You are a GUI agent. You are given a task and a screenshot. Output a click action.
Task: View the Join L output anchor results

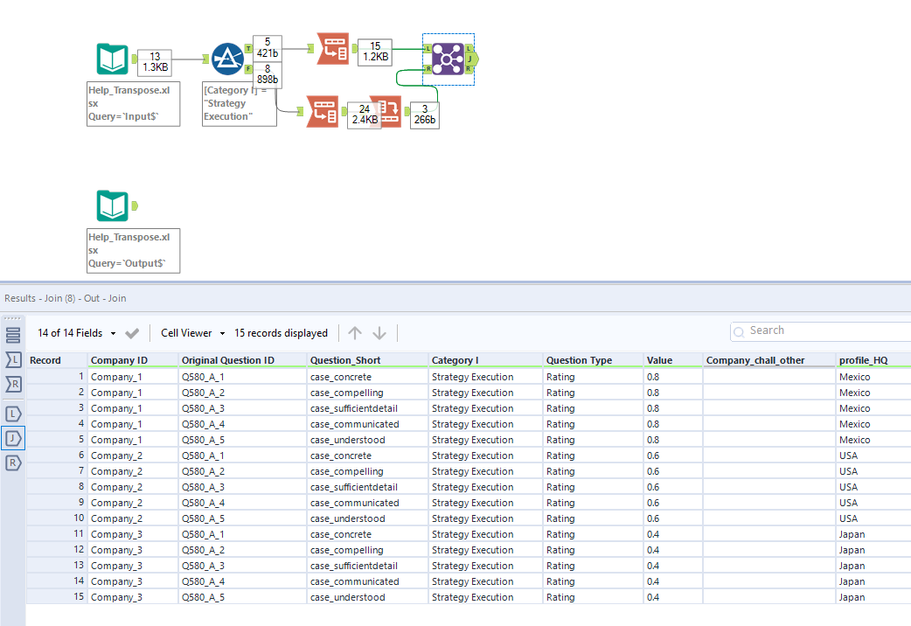tap(13, 414)
